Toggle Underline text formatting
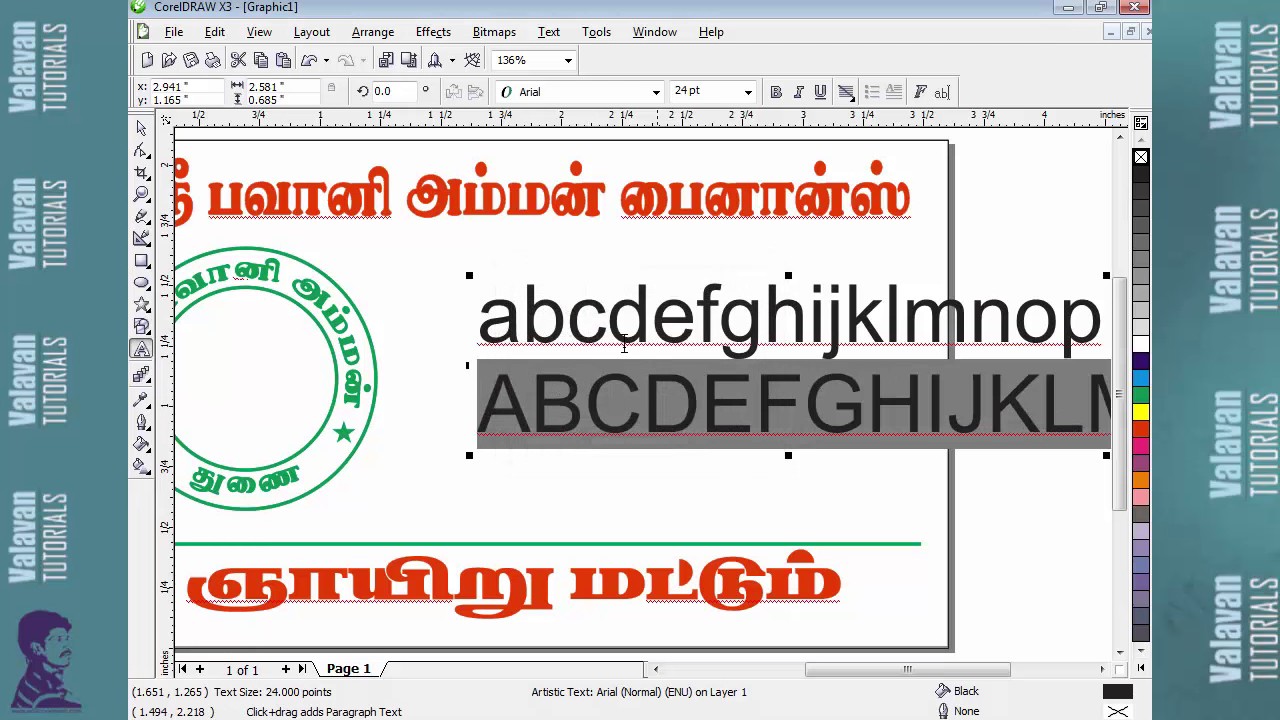The width and height of the screenshot is (1280, 720). [x=820, y=92]
